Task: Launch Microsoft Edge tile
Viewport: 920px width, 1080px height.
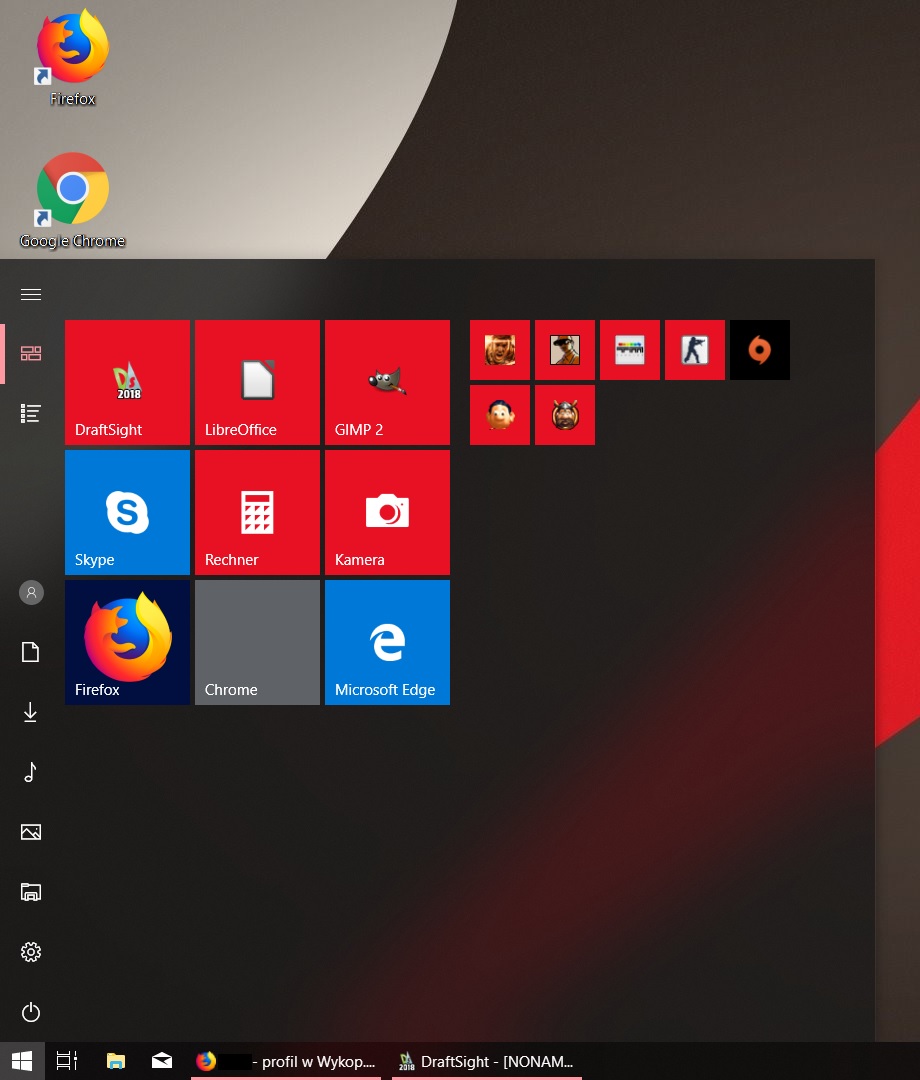Action: pyautogui.click(x=388, y=643)
